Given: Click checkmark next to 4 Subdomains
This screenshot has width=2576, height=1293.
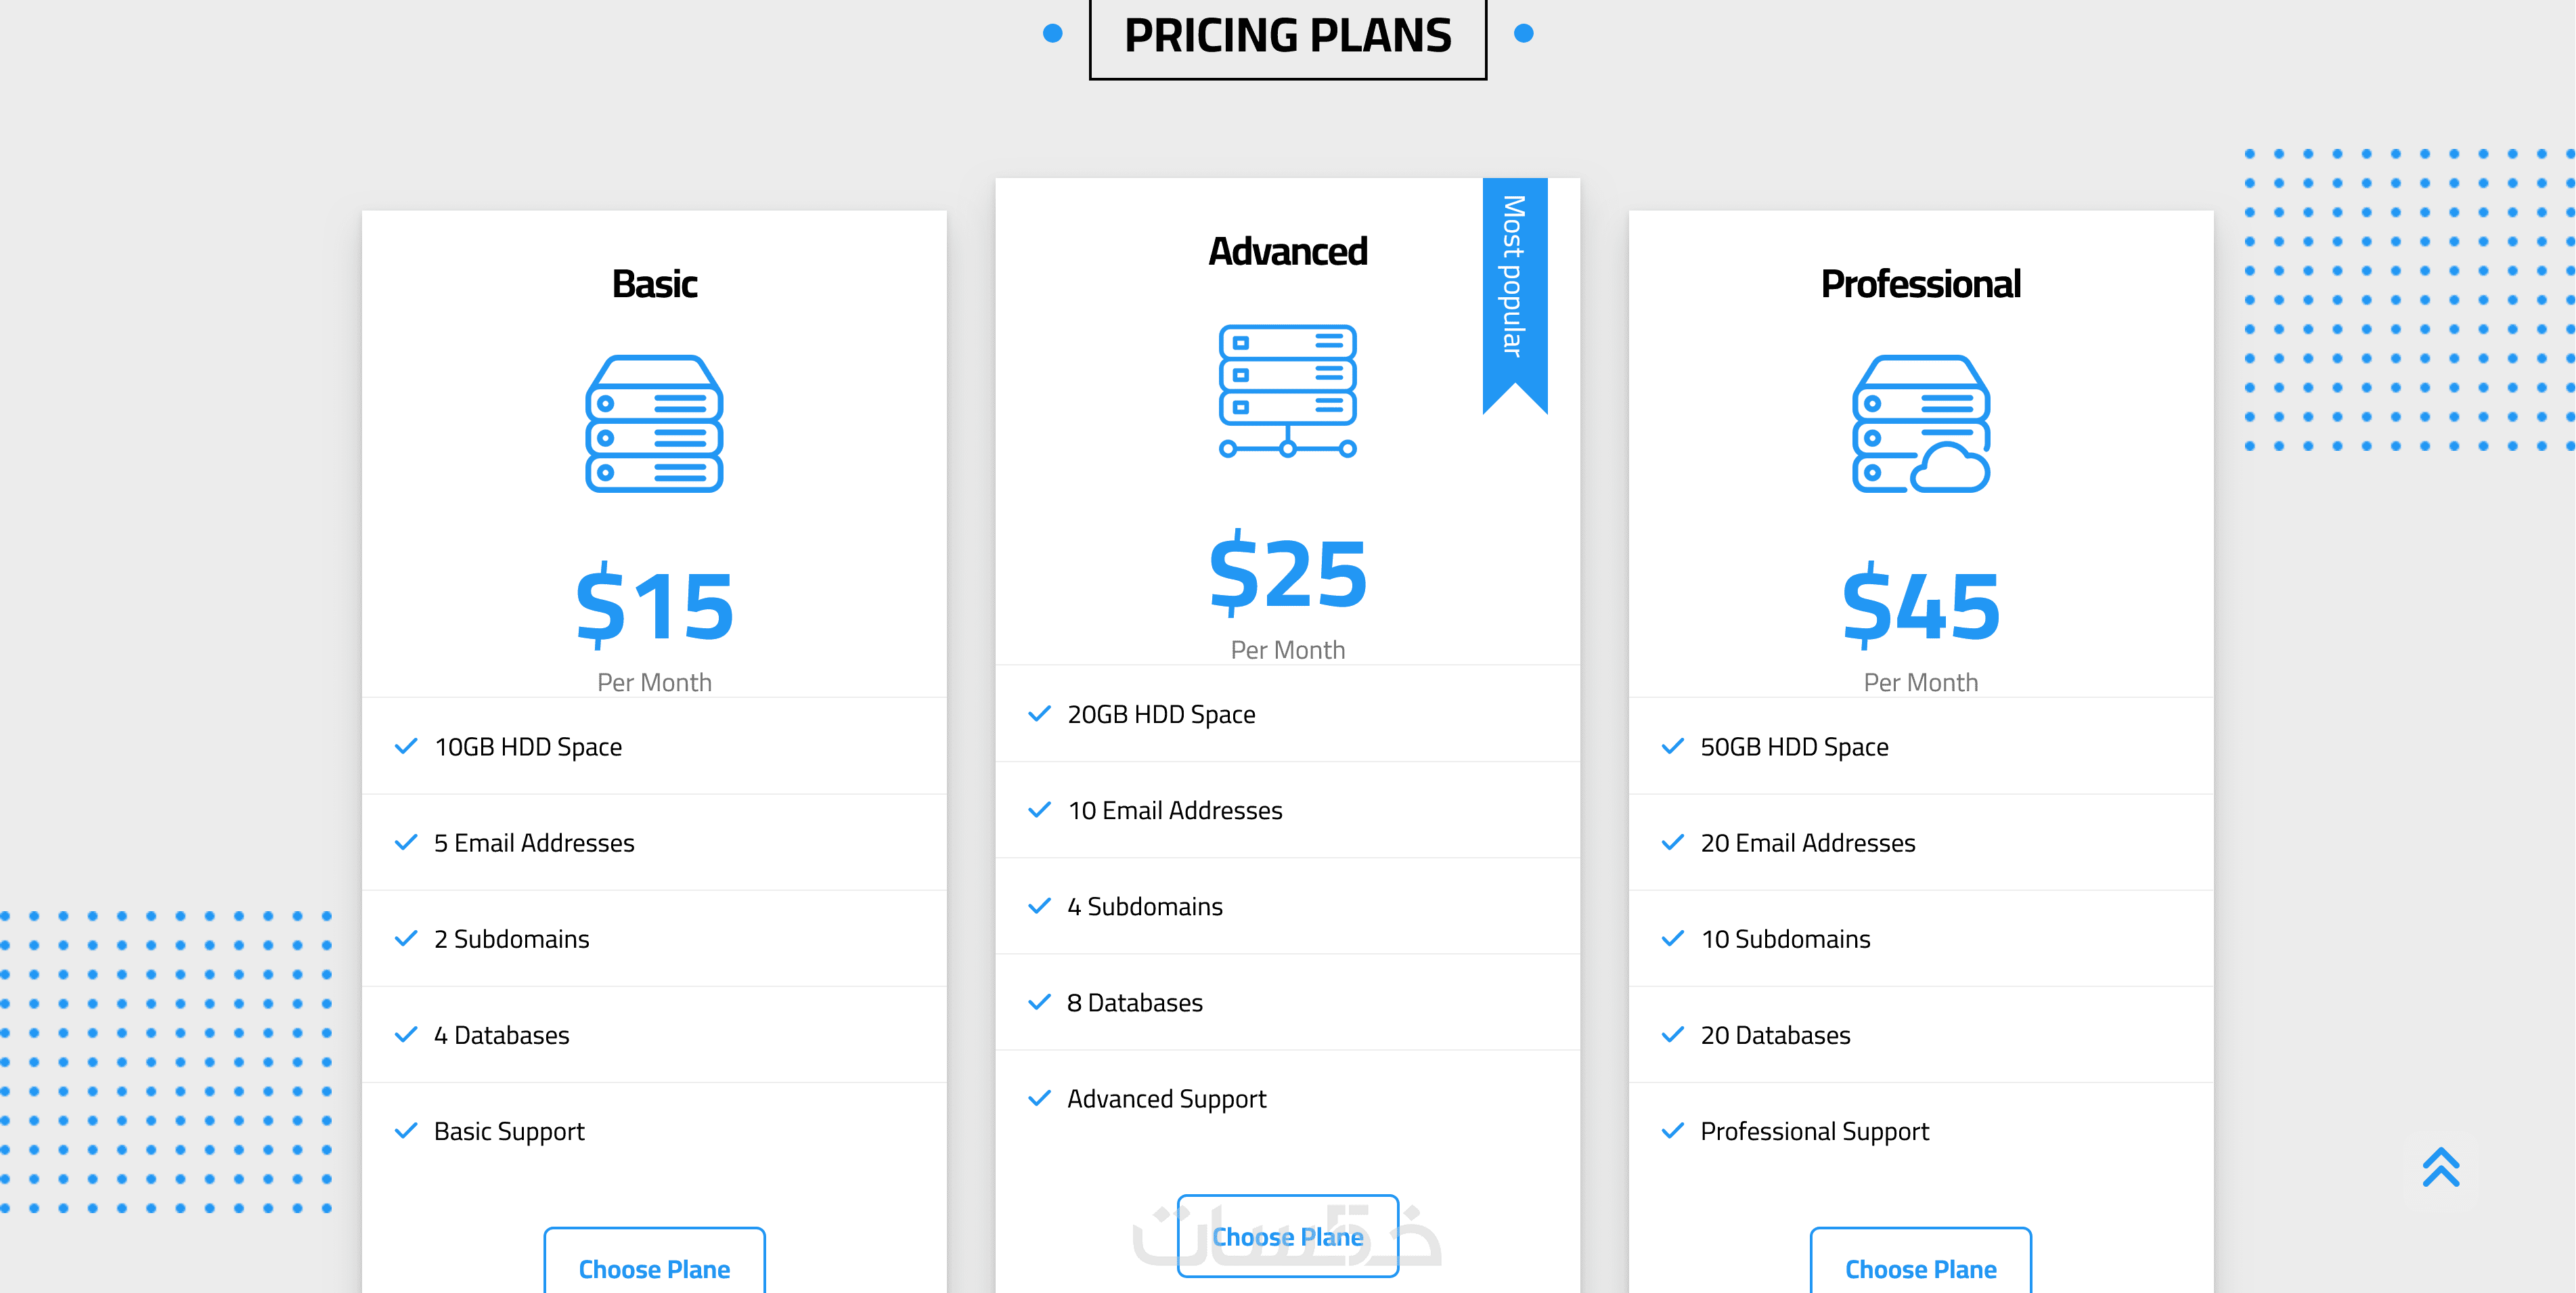Looking at the screenshot, I should [1039, 906].
